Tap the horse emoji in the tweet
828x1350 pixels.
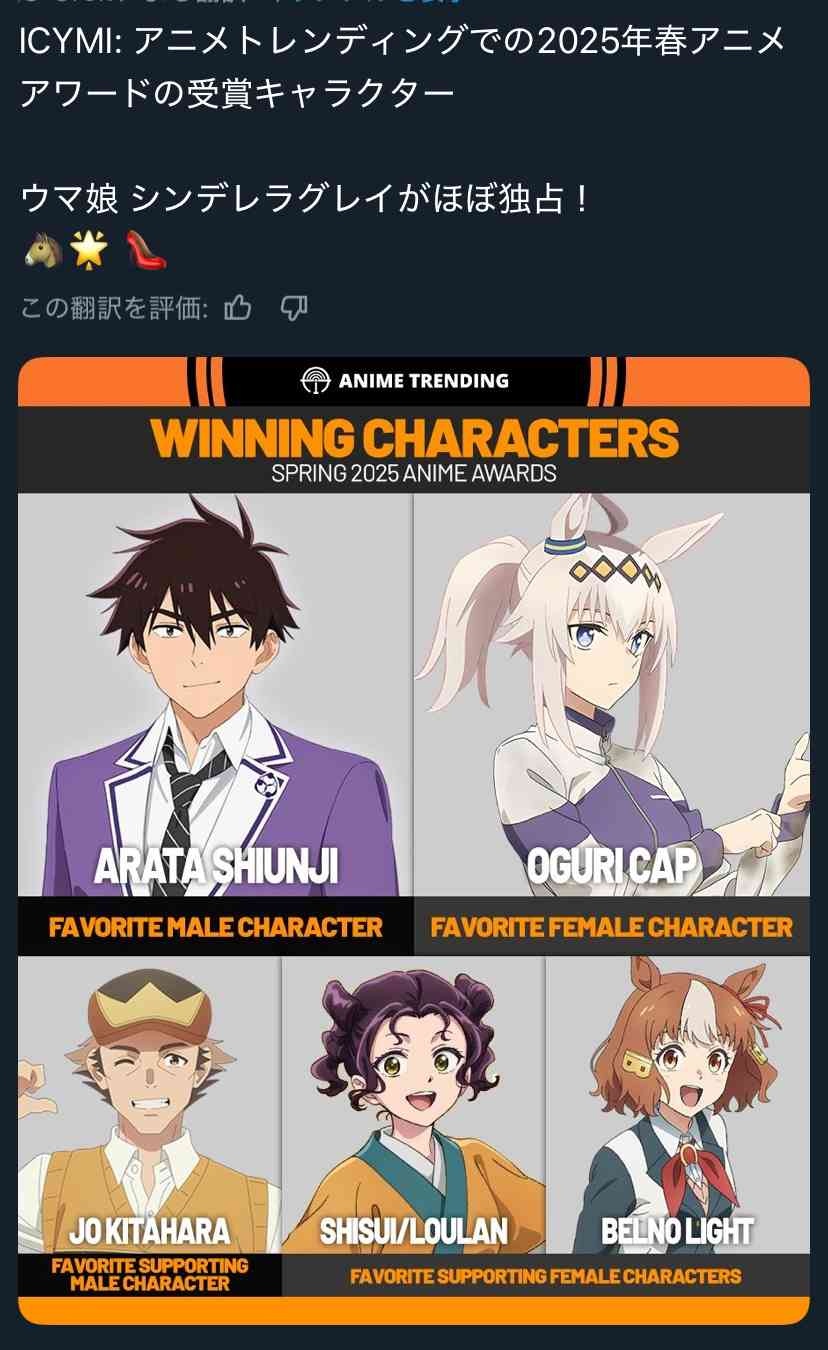coord(41,250)
